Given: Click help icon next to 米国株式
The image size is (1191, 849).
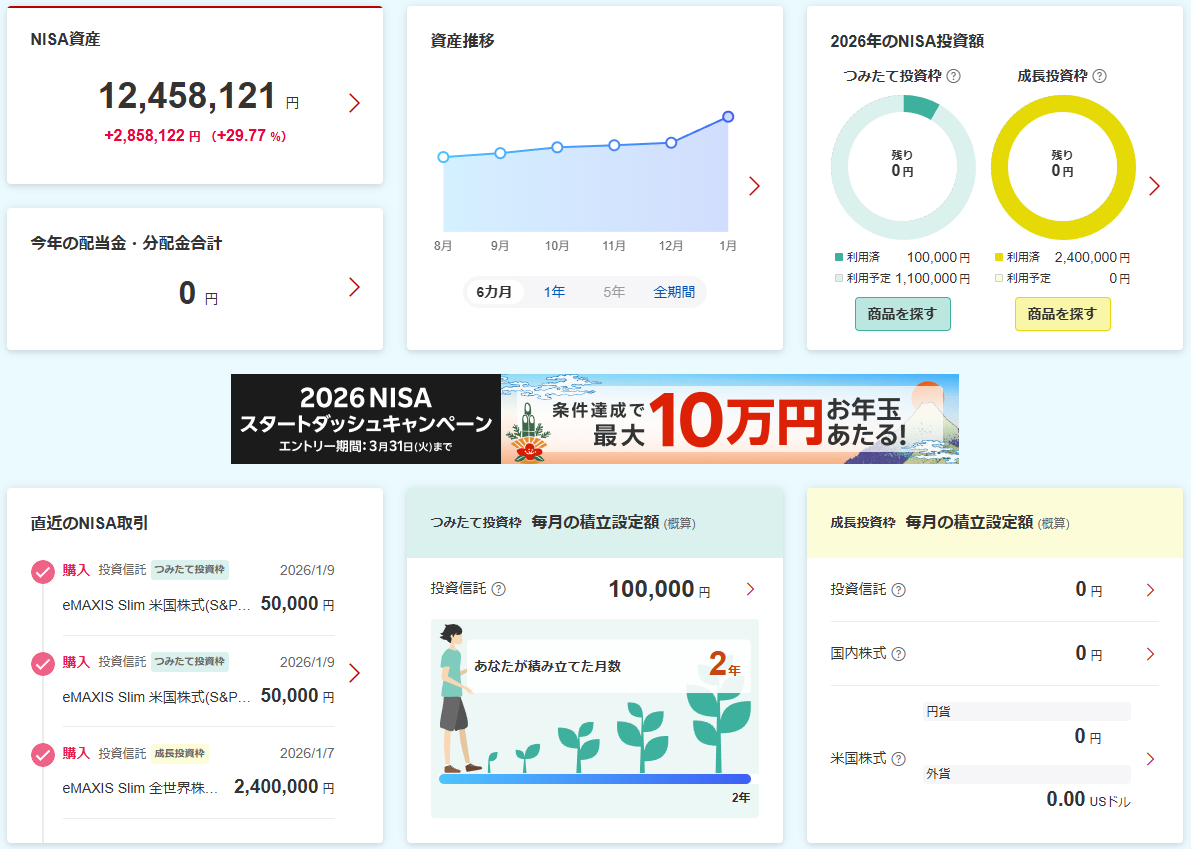Looking at the screenshot, I should click(898, 759).
